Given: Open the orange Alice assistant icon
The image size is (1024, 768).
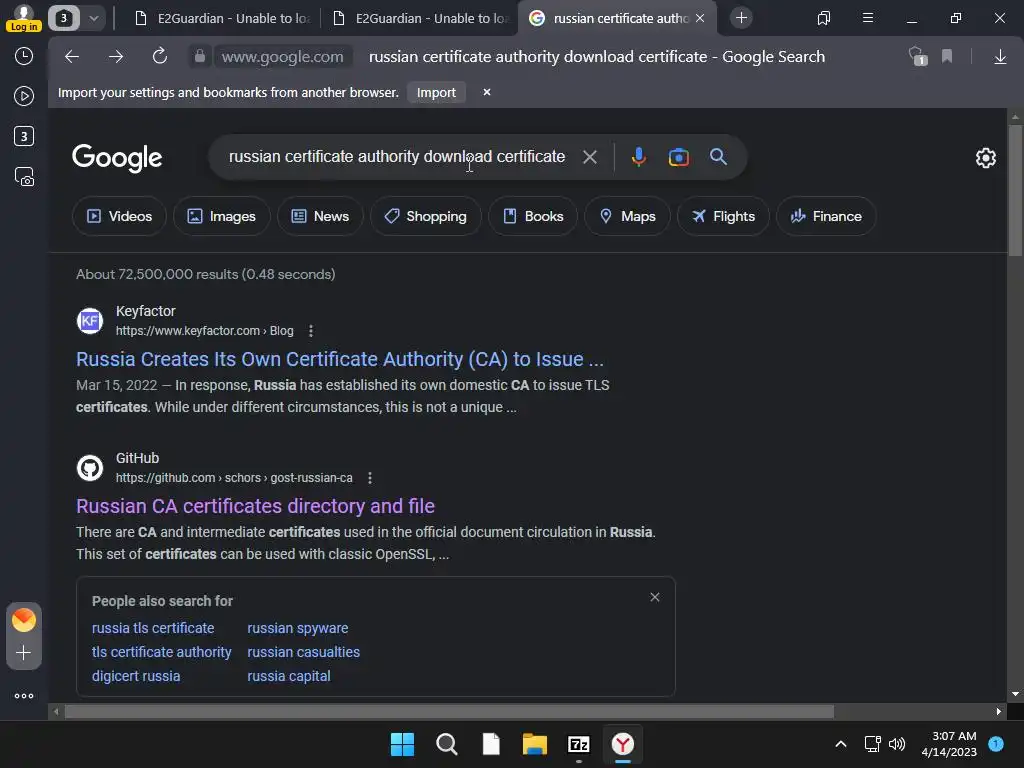Looking at the screenshot, I should coord(24,620).
